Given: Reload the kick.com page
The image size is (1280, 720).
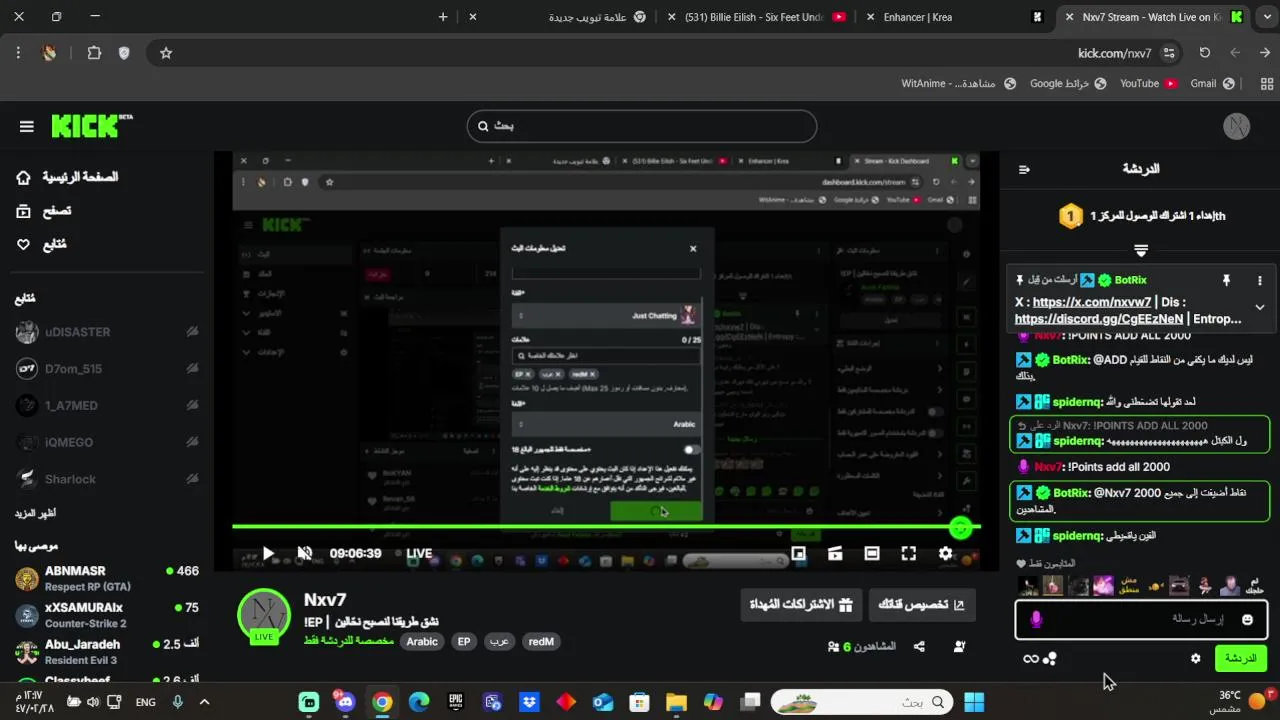Looking at the screenshot, I should tap(1205, 53).
